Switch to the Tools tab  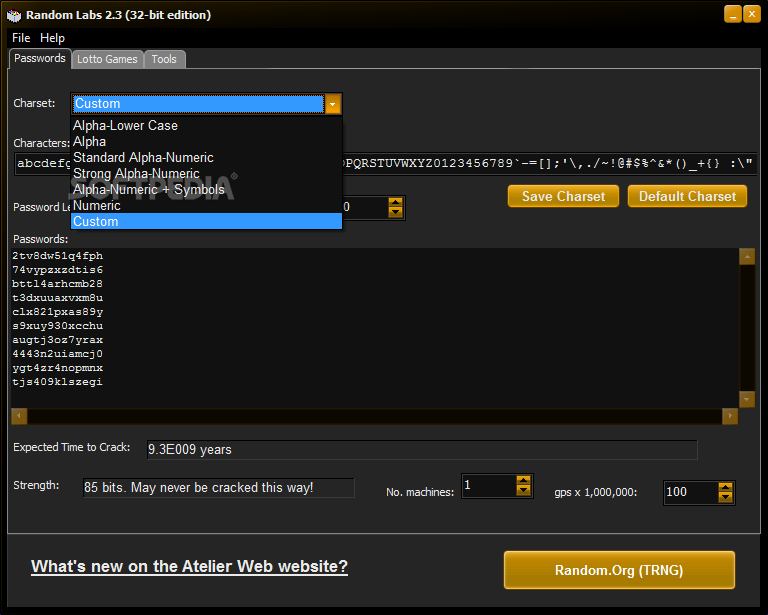[164, 59]
